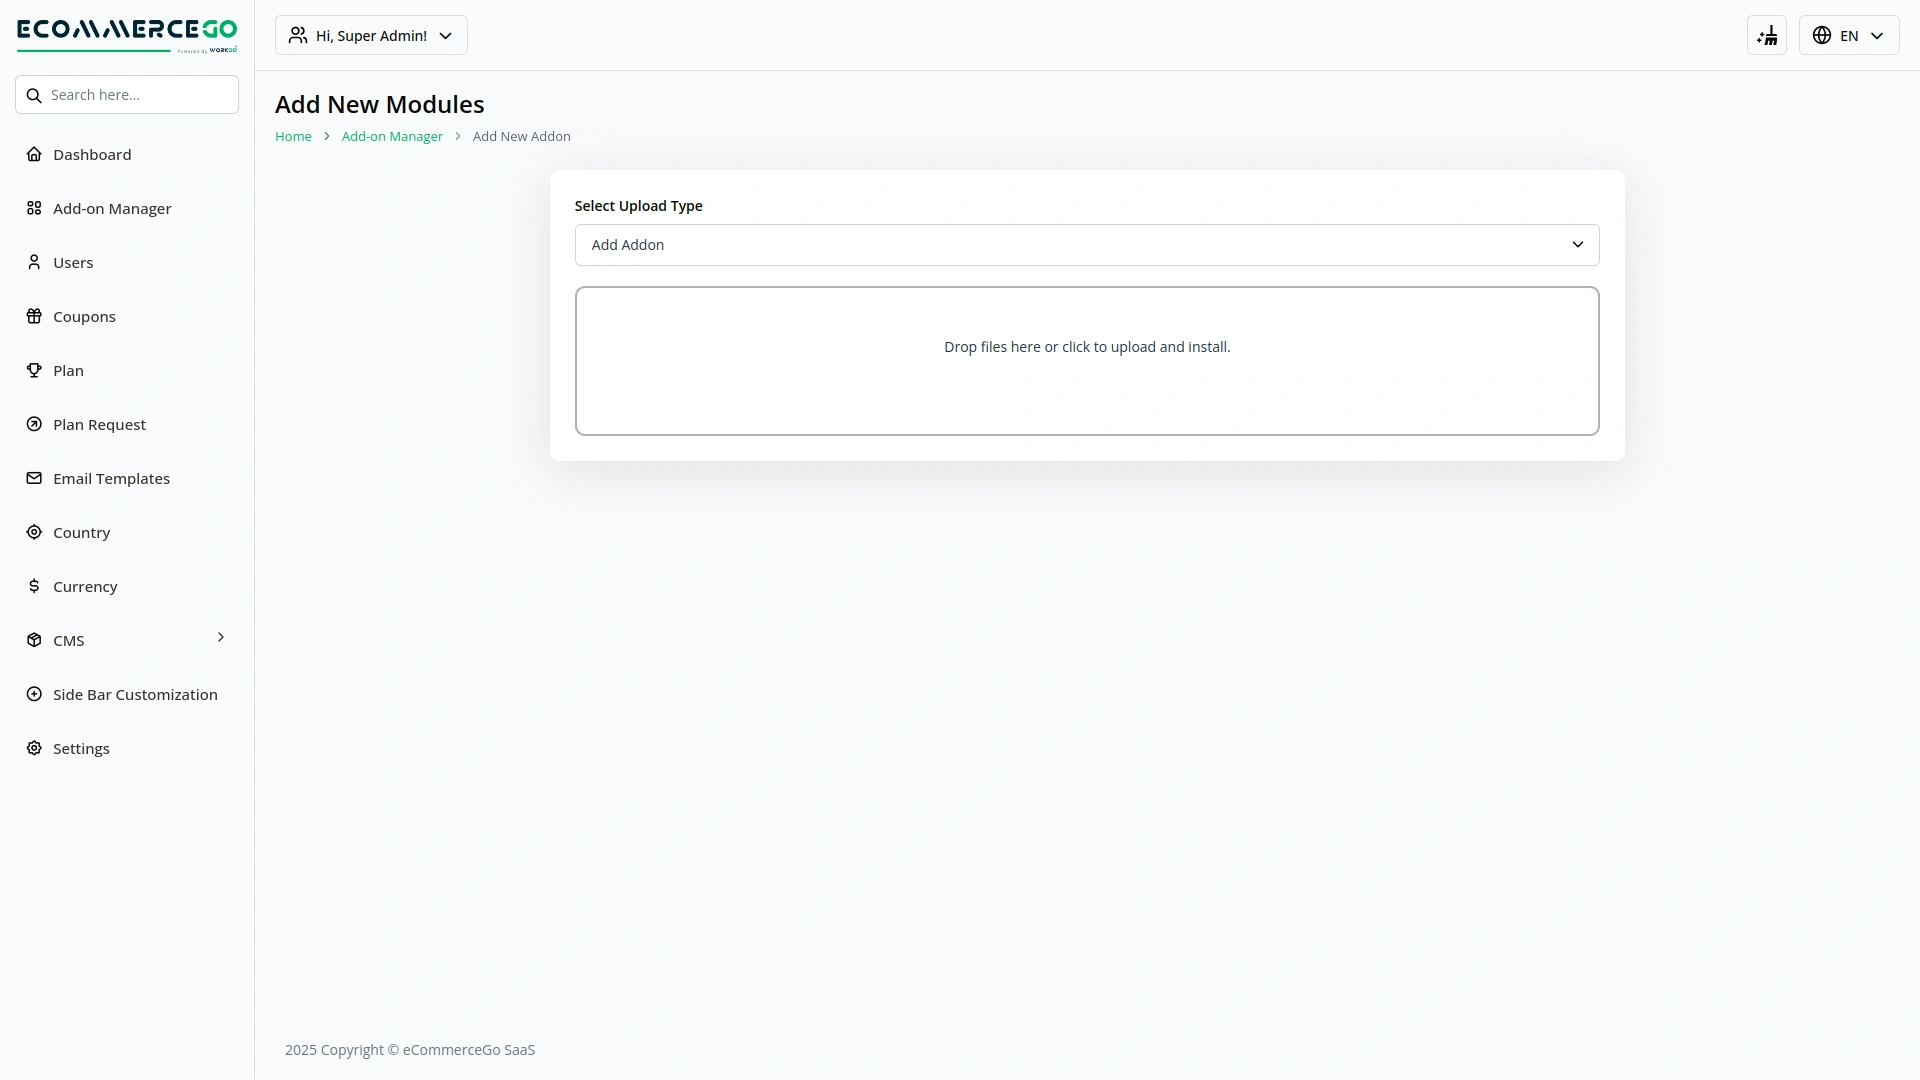The height and width of the screenshot is (1080, 1920).
Task: Click the Plan trophy icon
Action: pyautogui.click(x=34, y=370)
